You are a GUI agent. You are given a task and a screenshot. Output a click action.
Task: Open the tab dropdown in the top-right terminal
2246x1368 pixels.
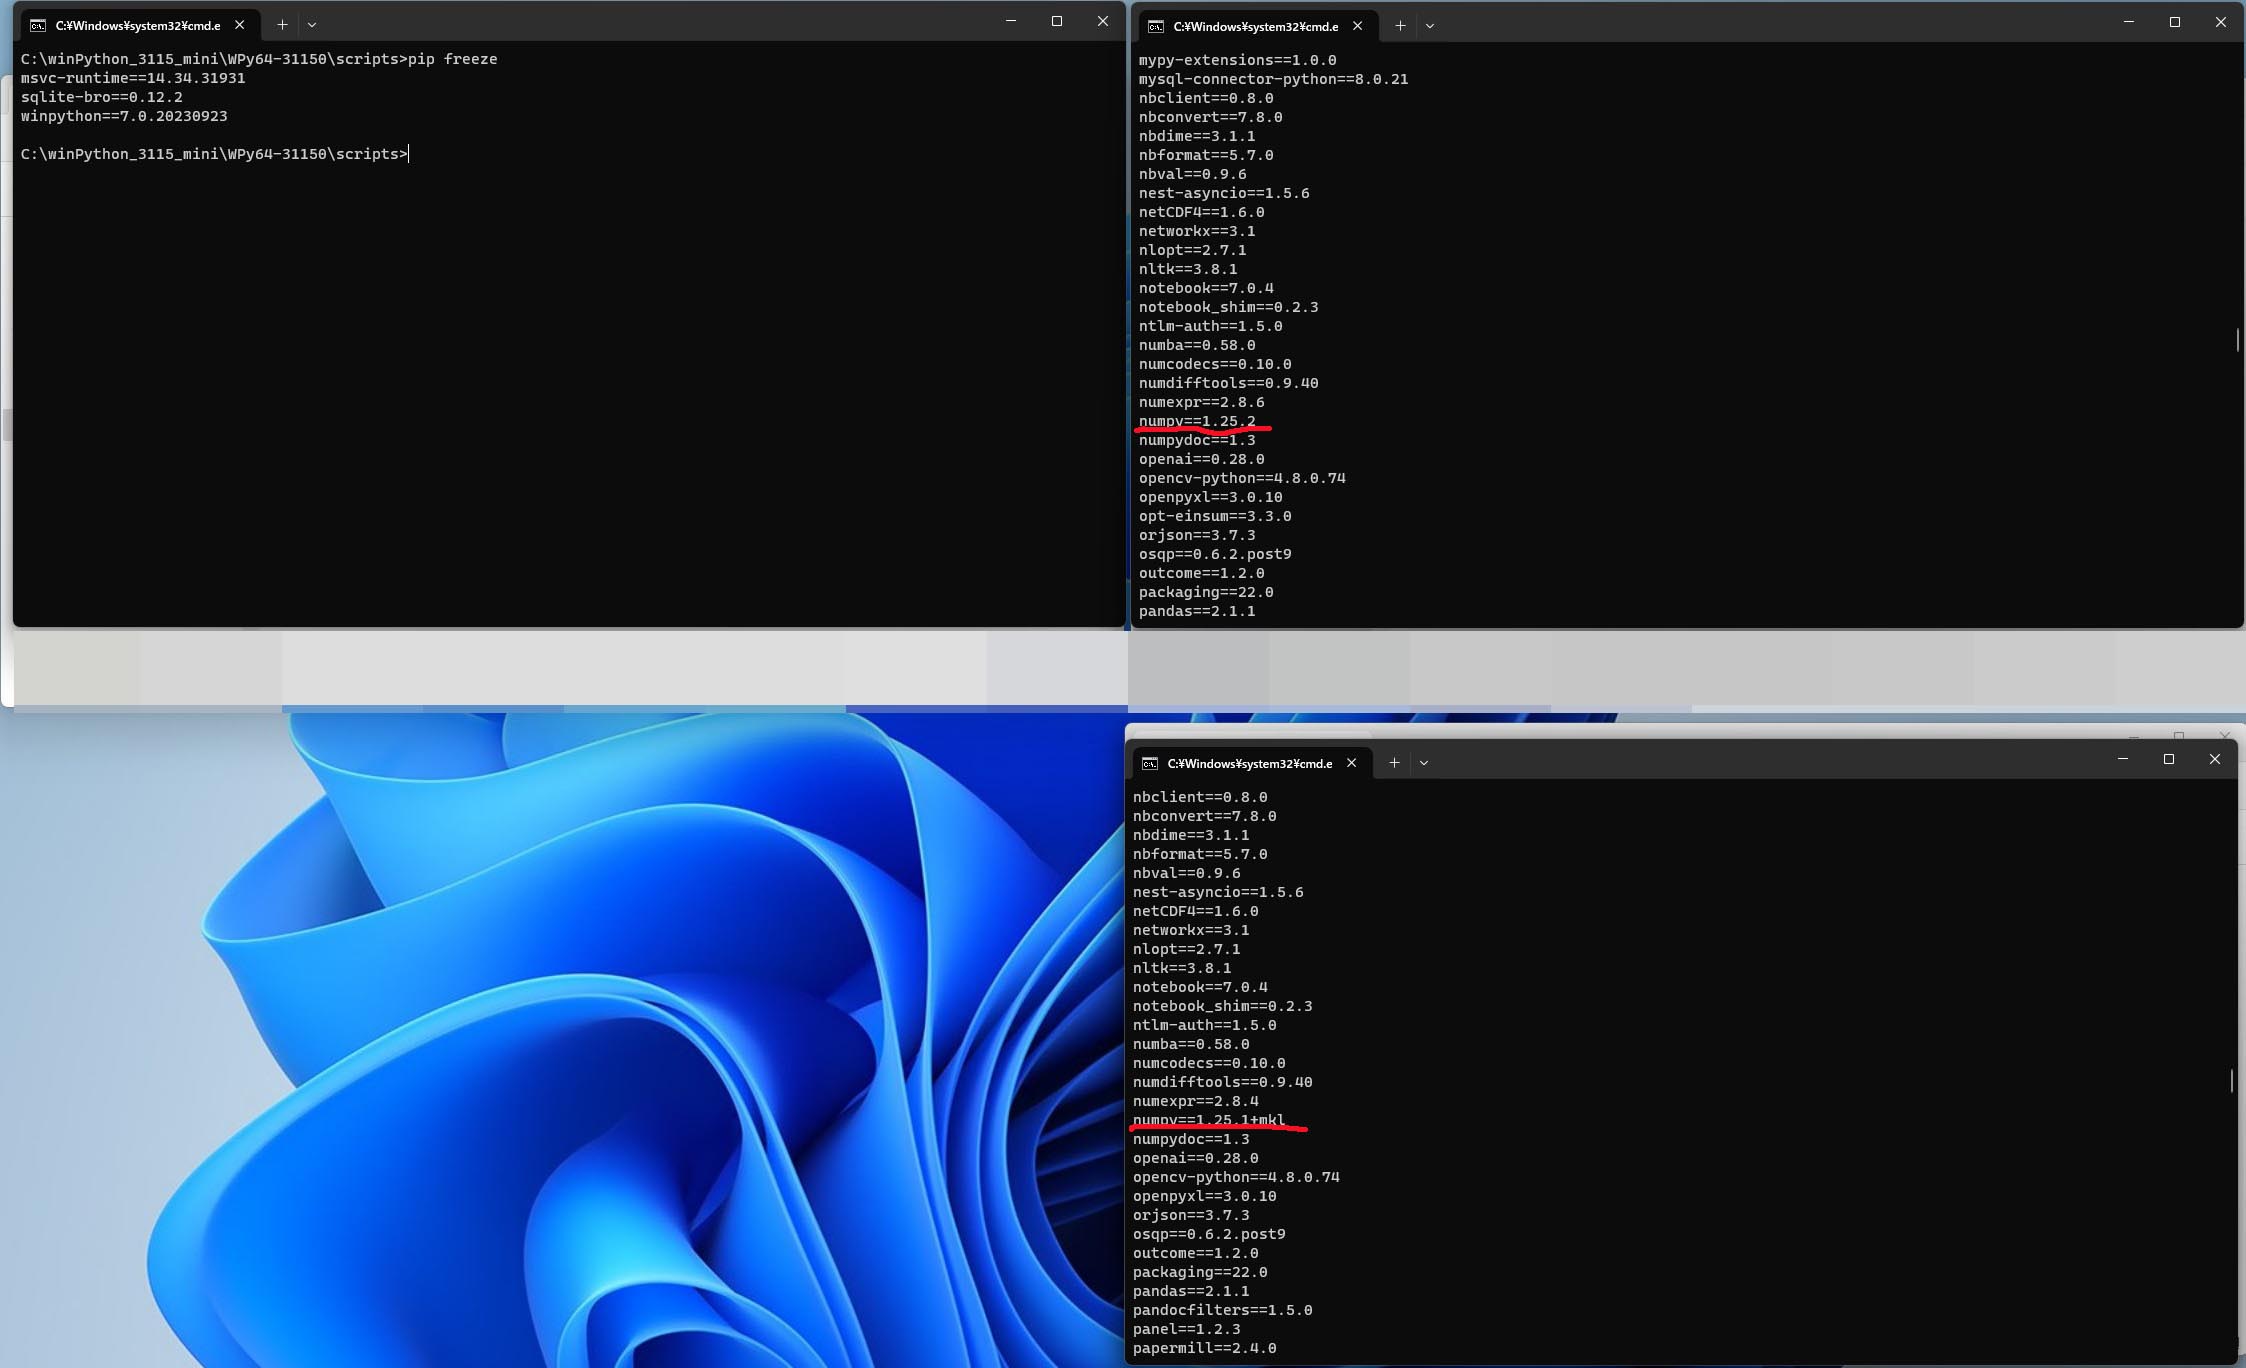pyautogui.click(x=1430, y=26)
